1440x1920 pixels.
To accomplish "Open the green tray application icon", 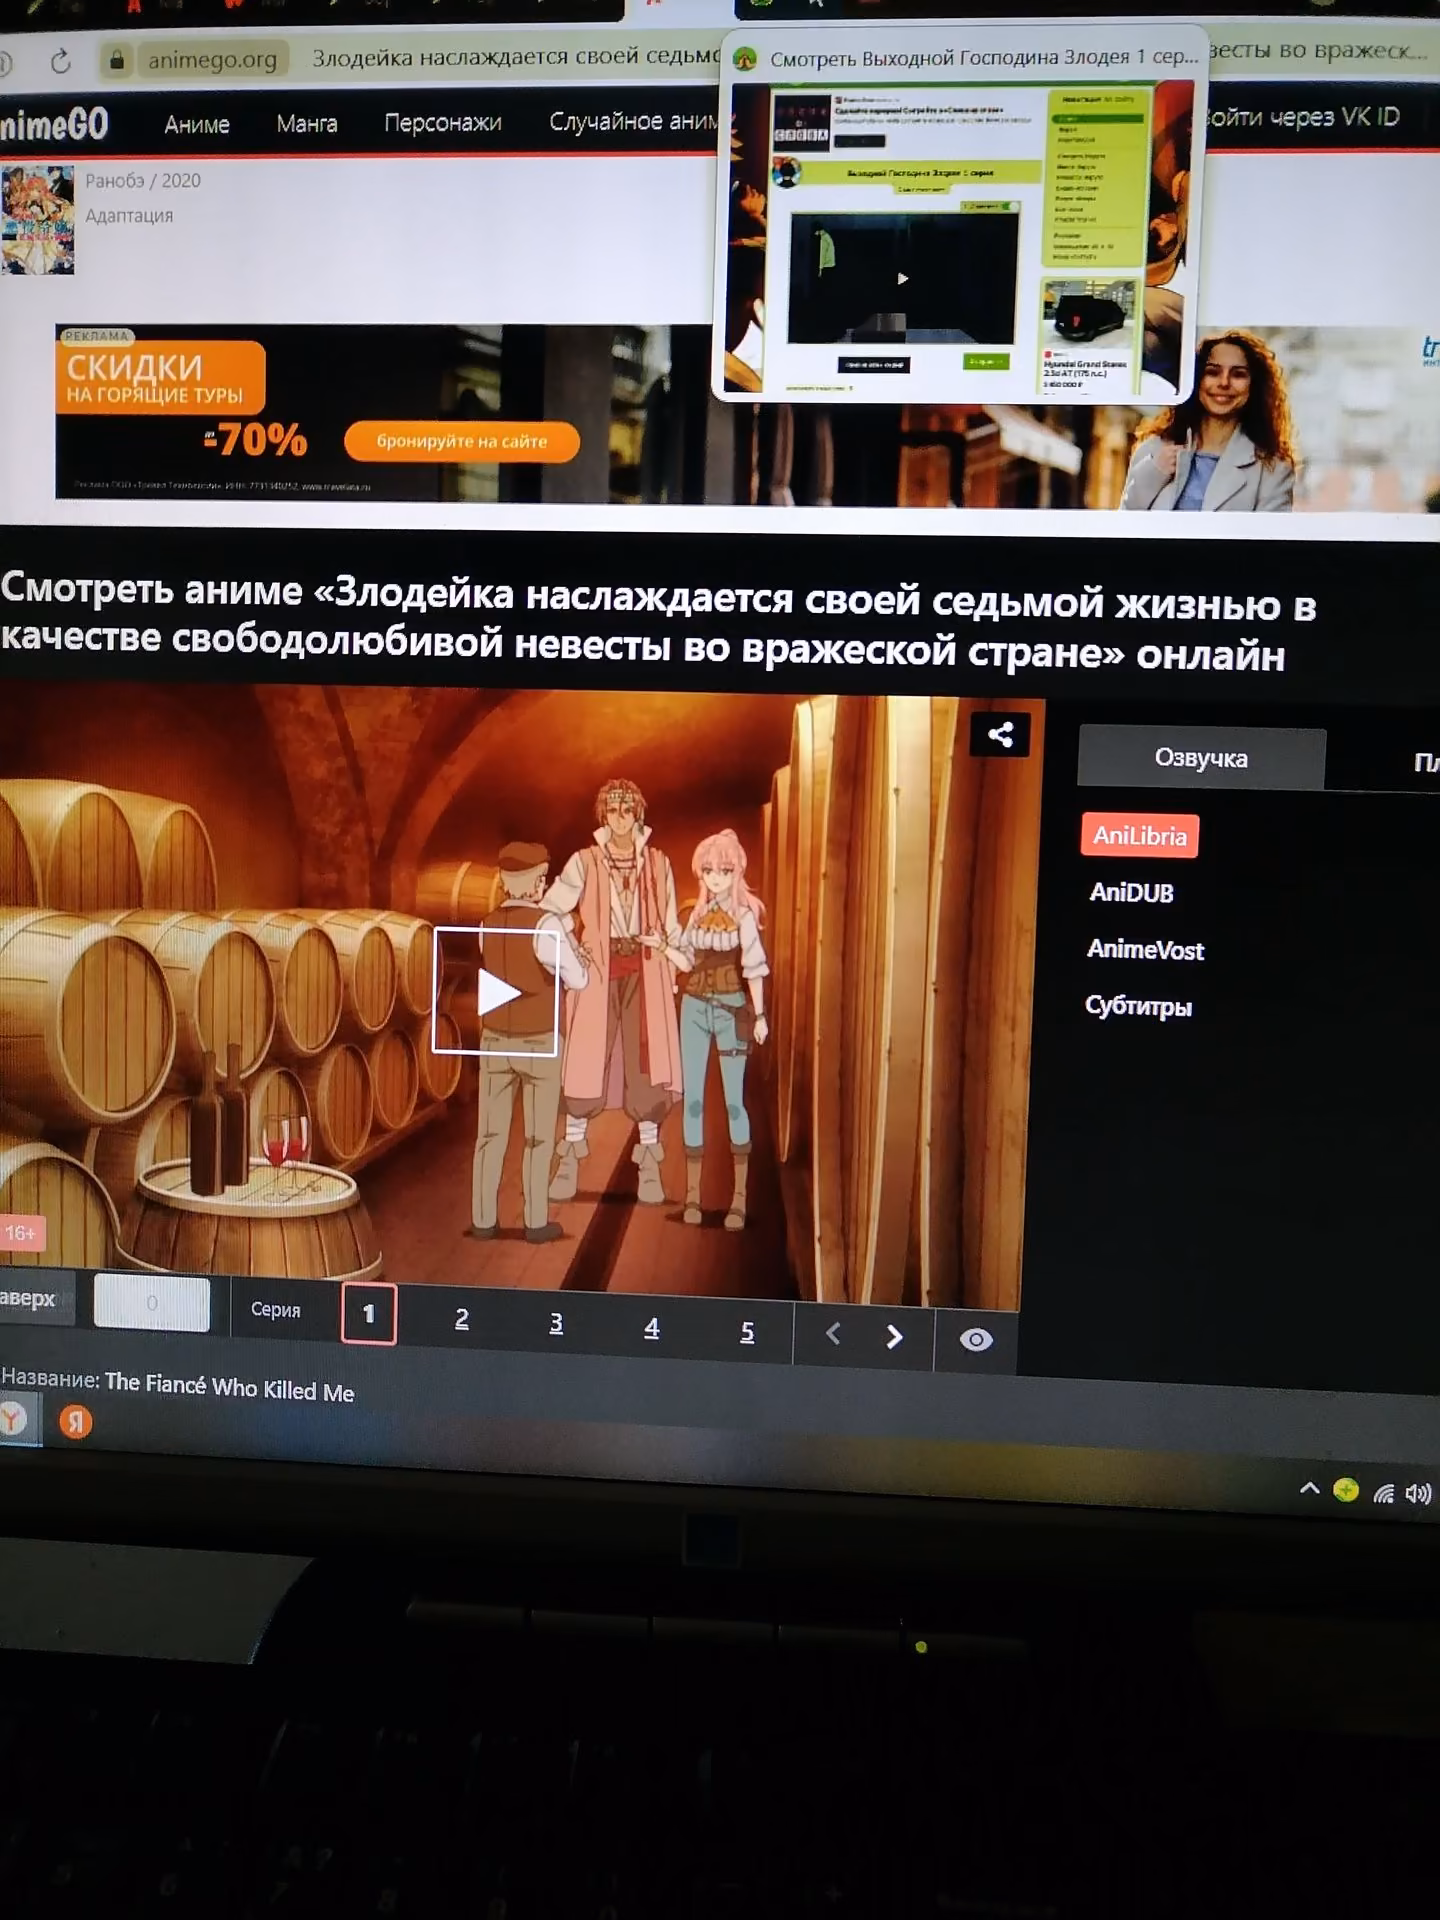I will pyautogui.click(x=1346, y=1490).
